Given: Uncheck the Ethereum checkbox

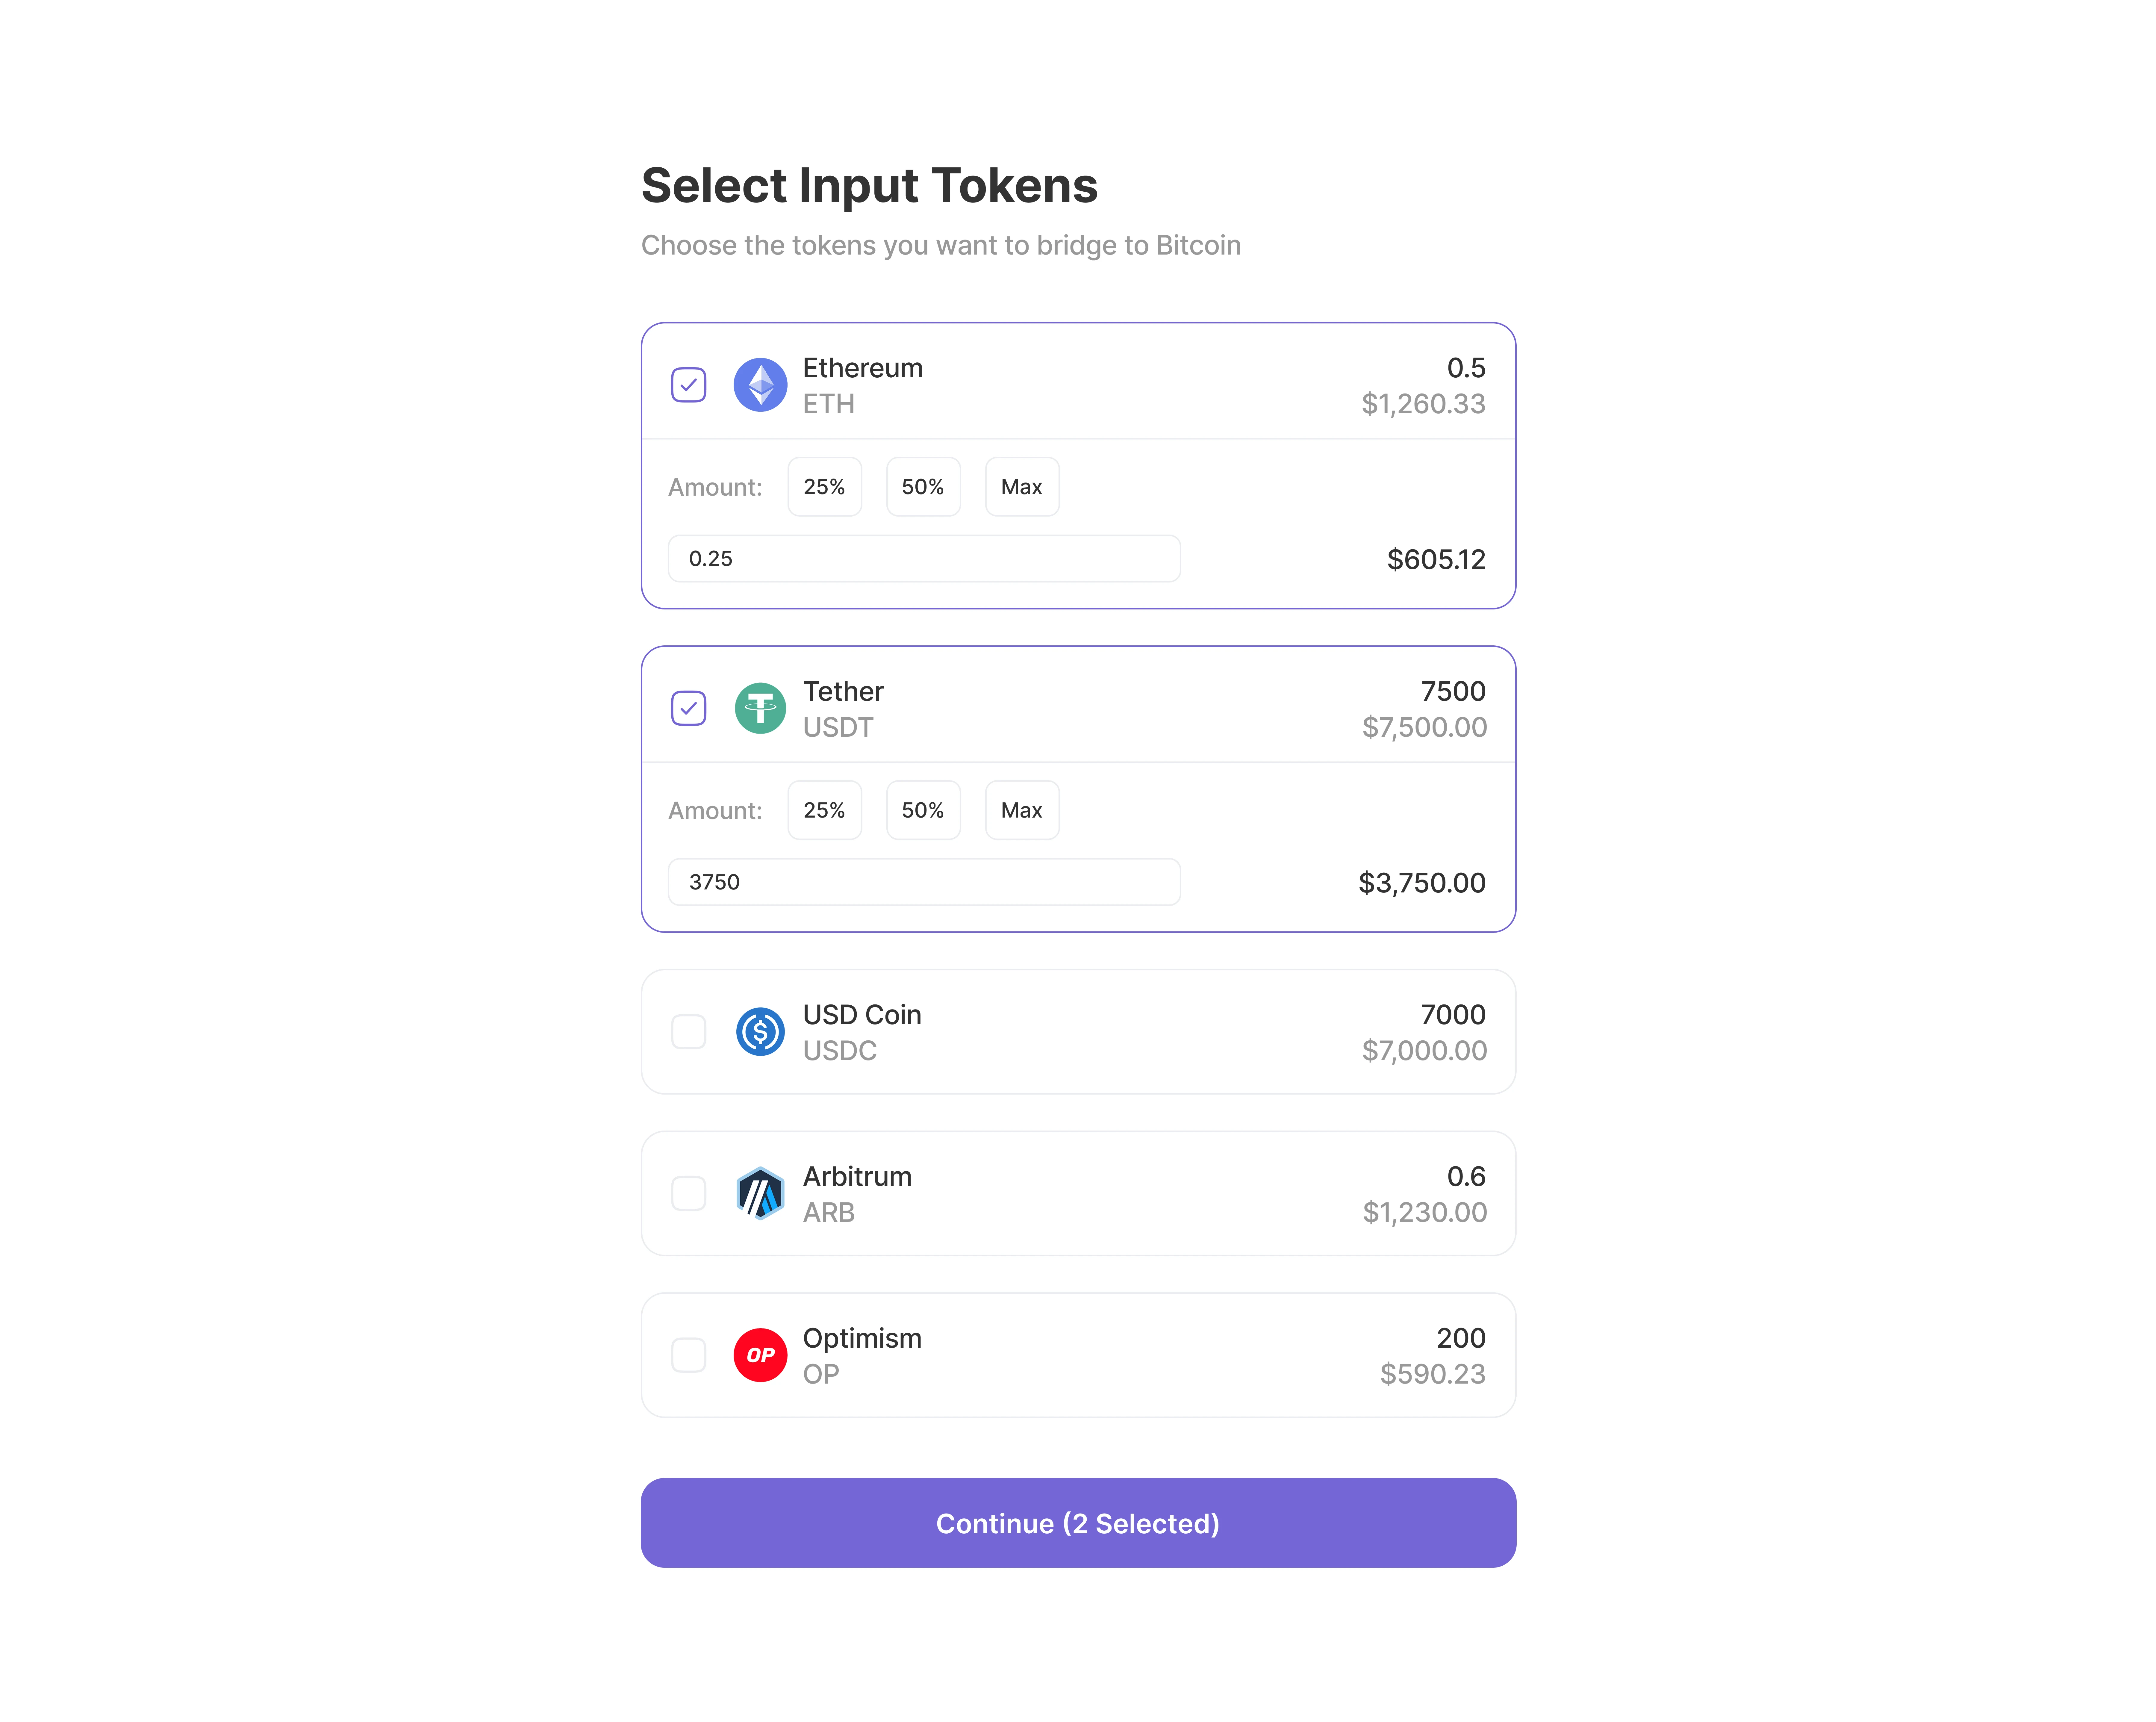Looking at the screenshot, I should click(688, 385).
